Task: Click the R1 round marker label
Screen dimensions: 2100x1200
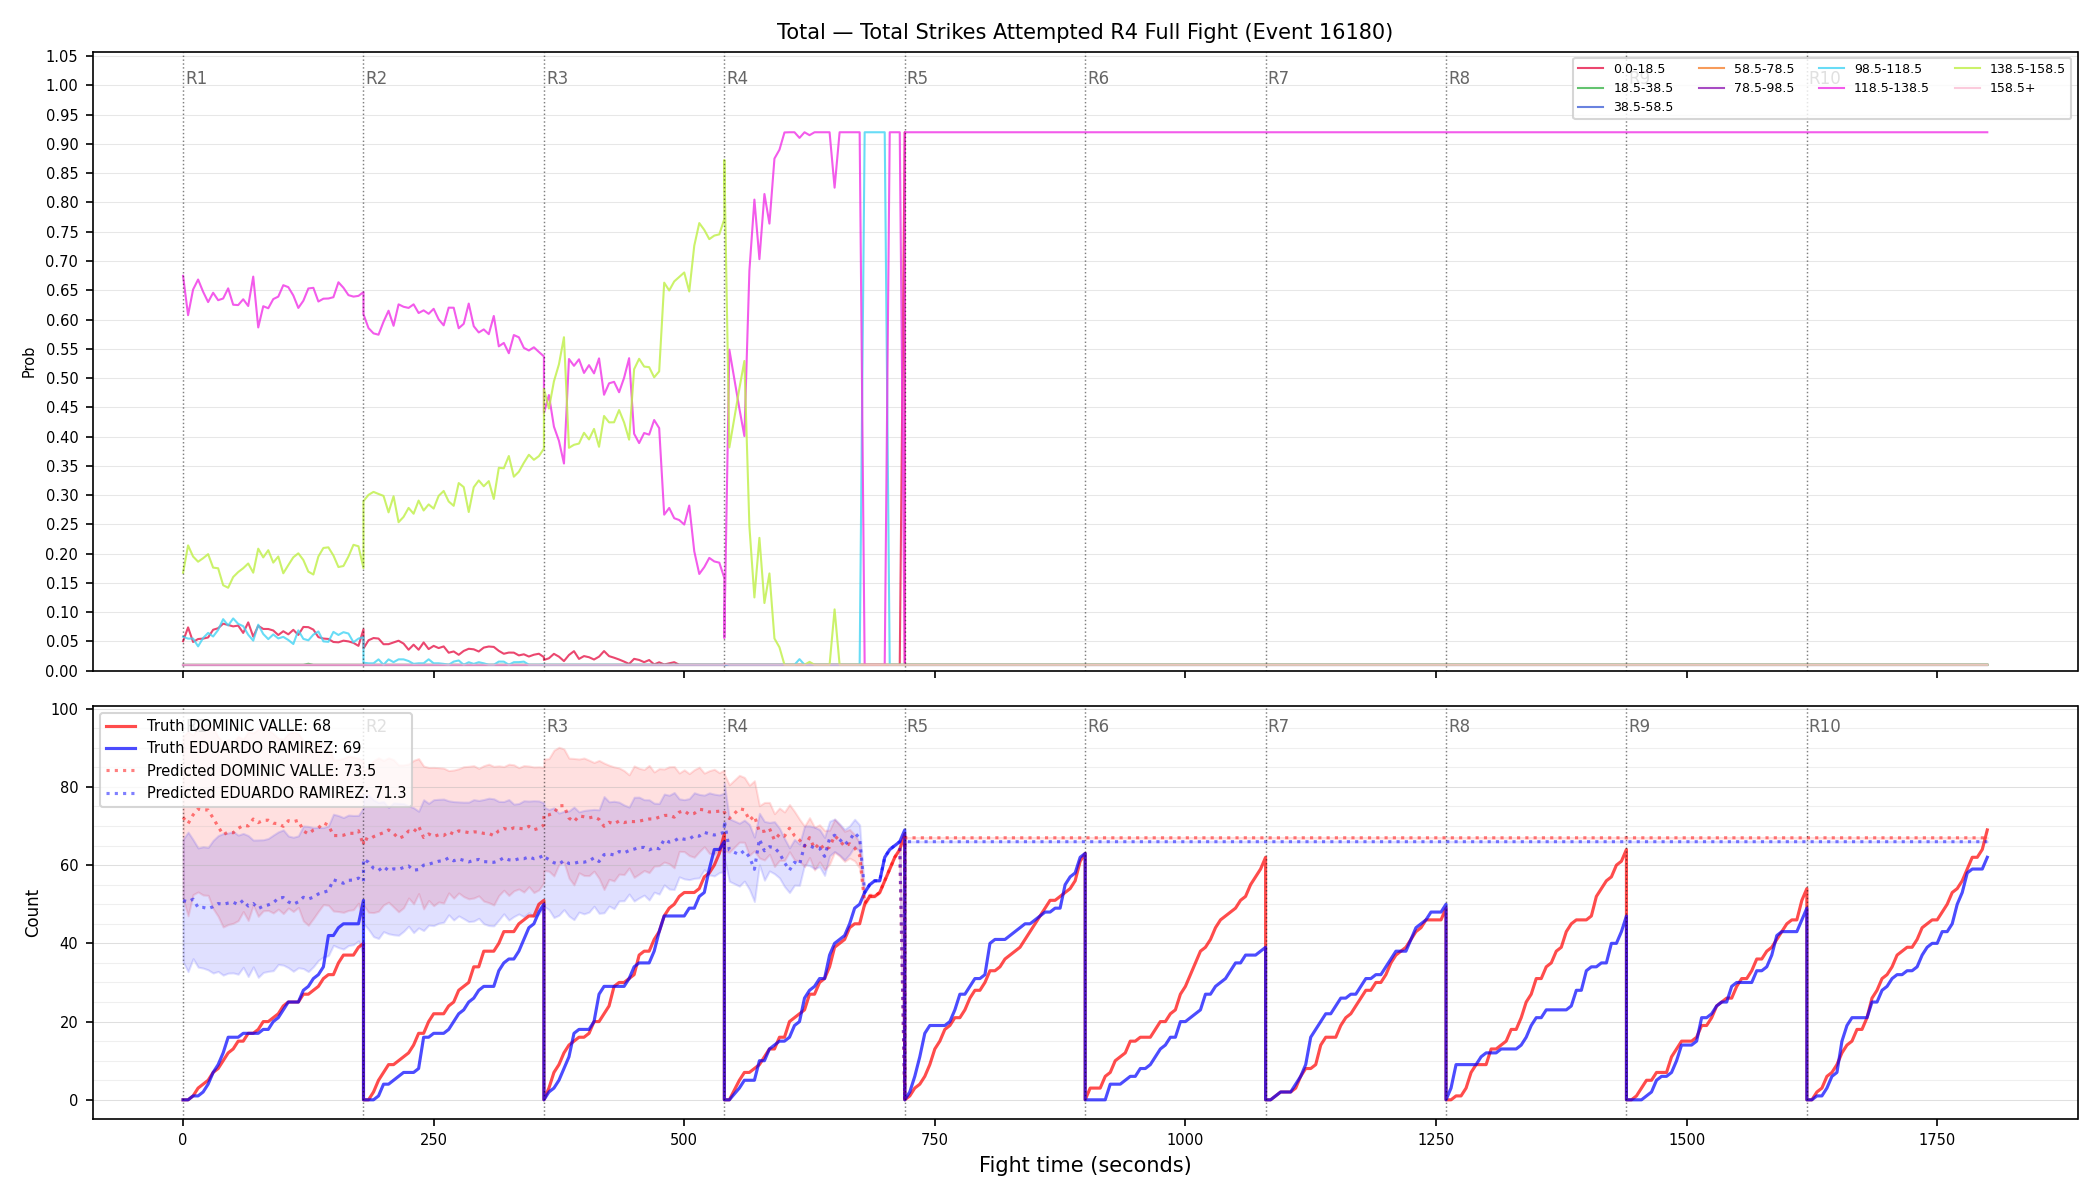Action: [196, 78]
